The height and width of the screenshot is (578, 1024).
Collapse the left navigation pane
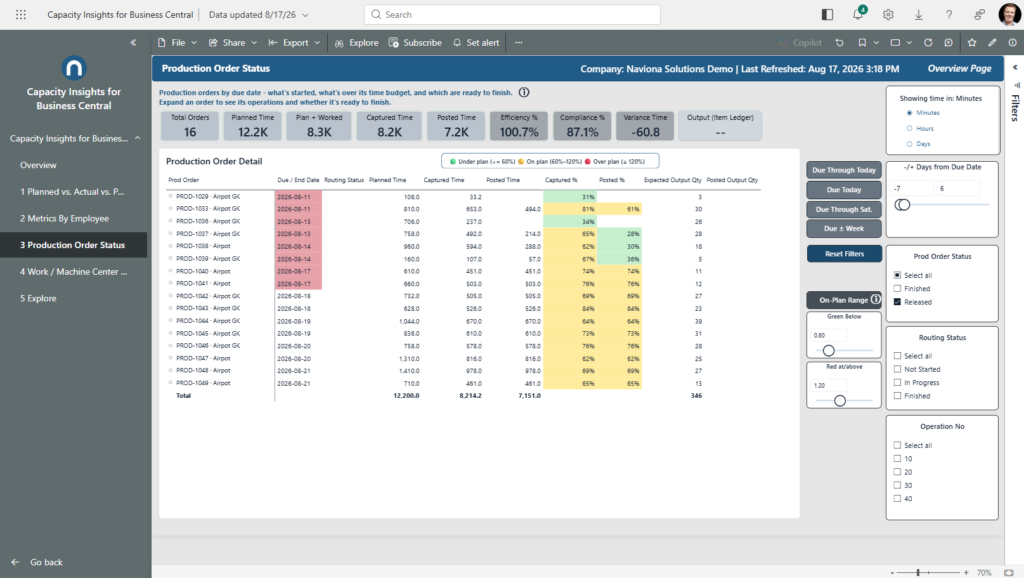[x=133, y=42]
